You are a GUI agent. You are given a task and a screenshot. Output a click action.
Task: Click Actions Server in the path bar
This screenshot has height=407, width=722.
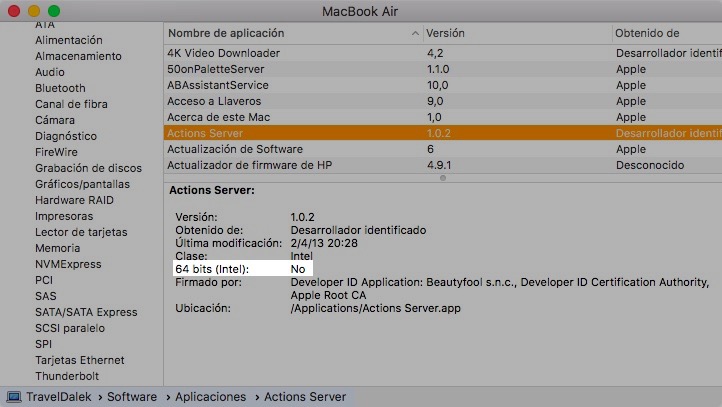[x=305, y=397]
